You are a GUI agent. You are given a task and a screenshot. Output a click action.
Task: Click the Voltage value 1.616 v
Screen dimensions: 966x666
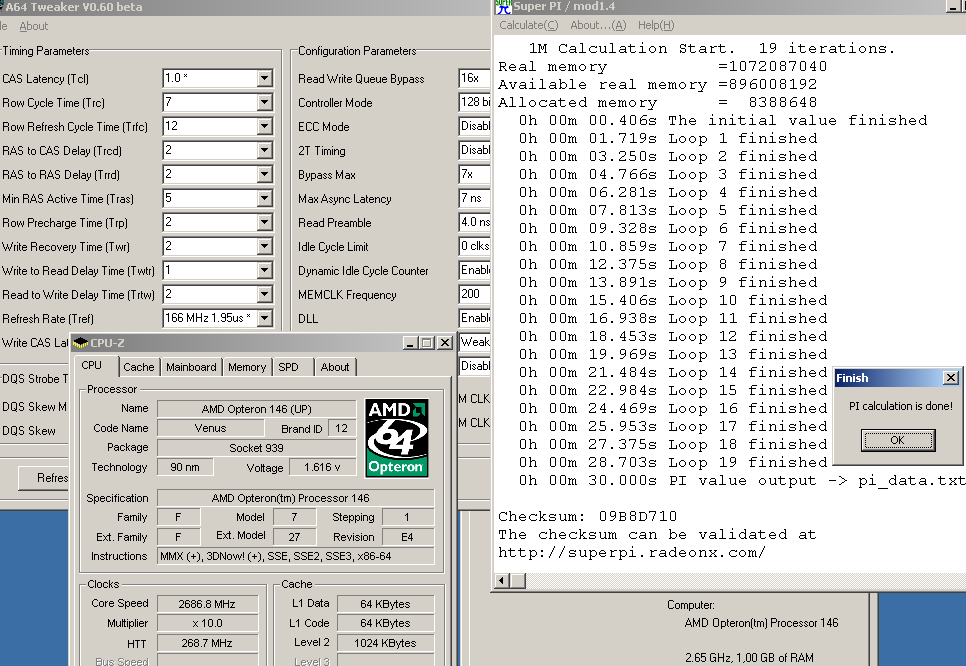coord(322,467)
